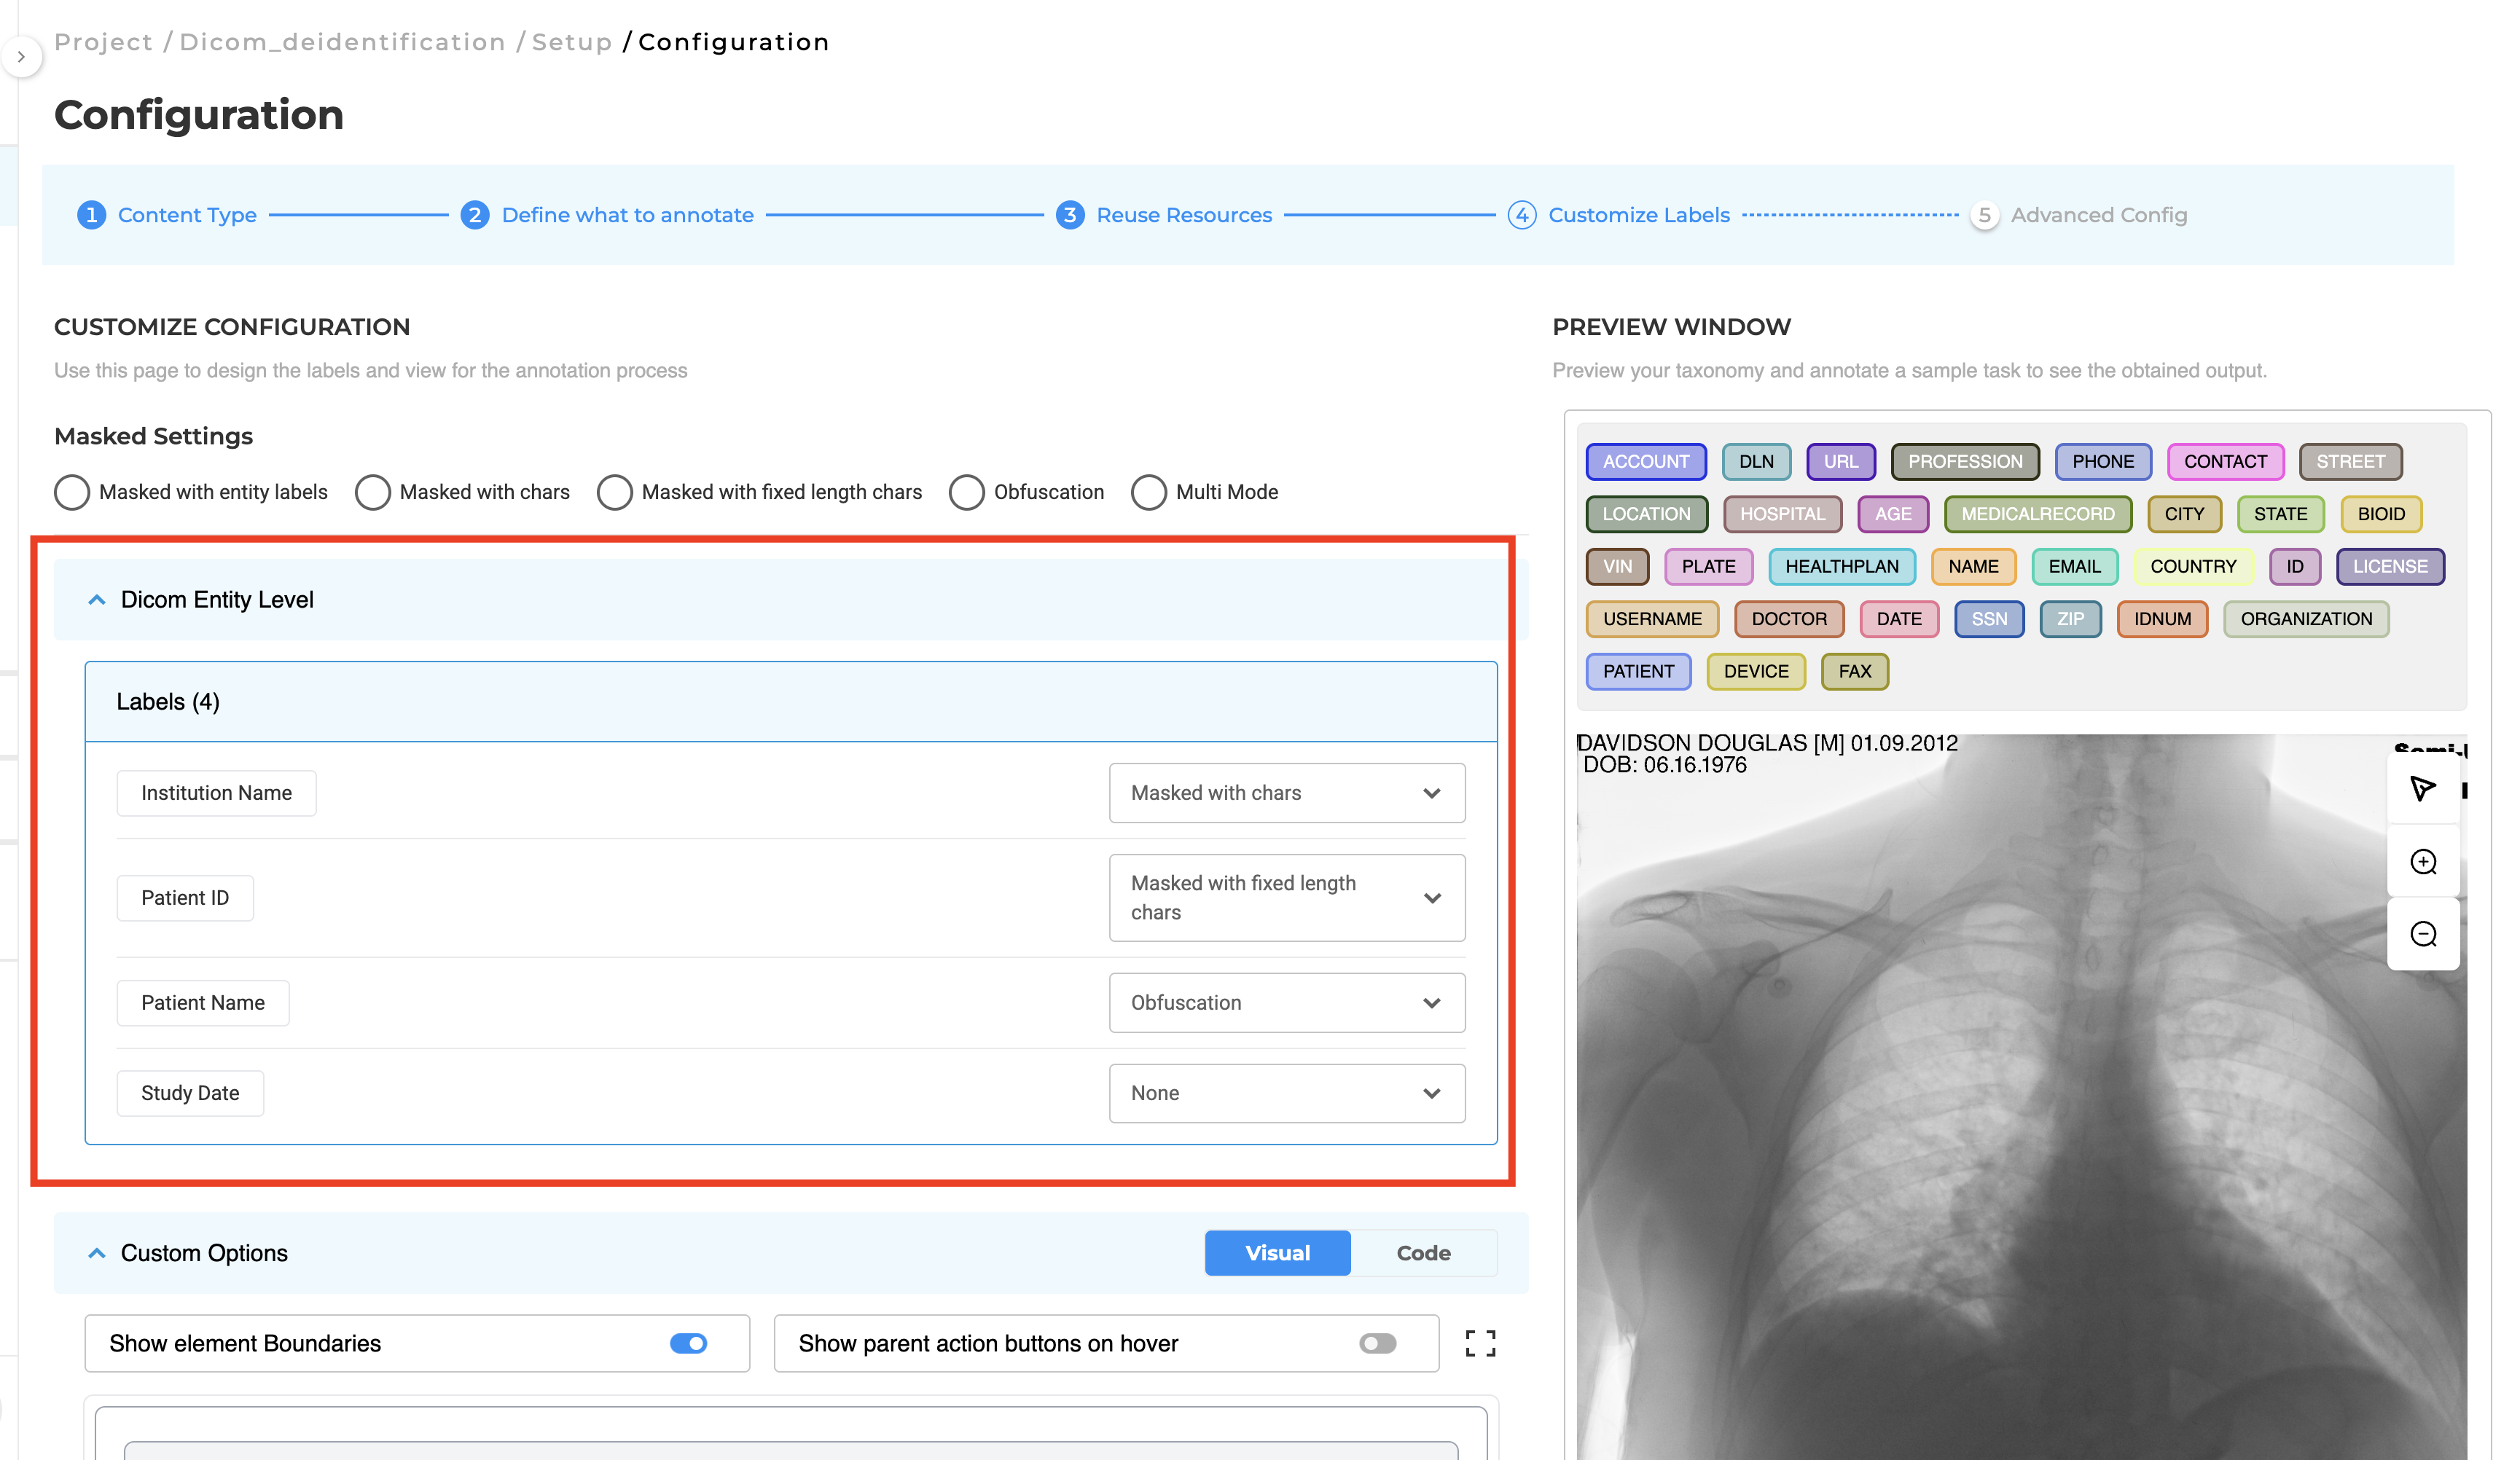The width and height of the screenshot is (2520, 1460).
Task: Select the DLN label tag
Action: pyautogui.click(x=1756, y=462)
